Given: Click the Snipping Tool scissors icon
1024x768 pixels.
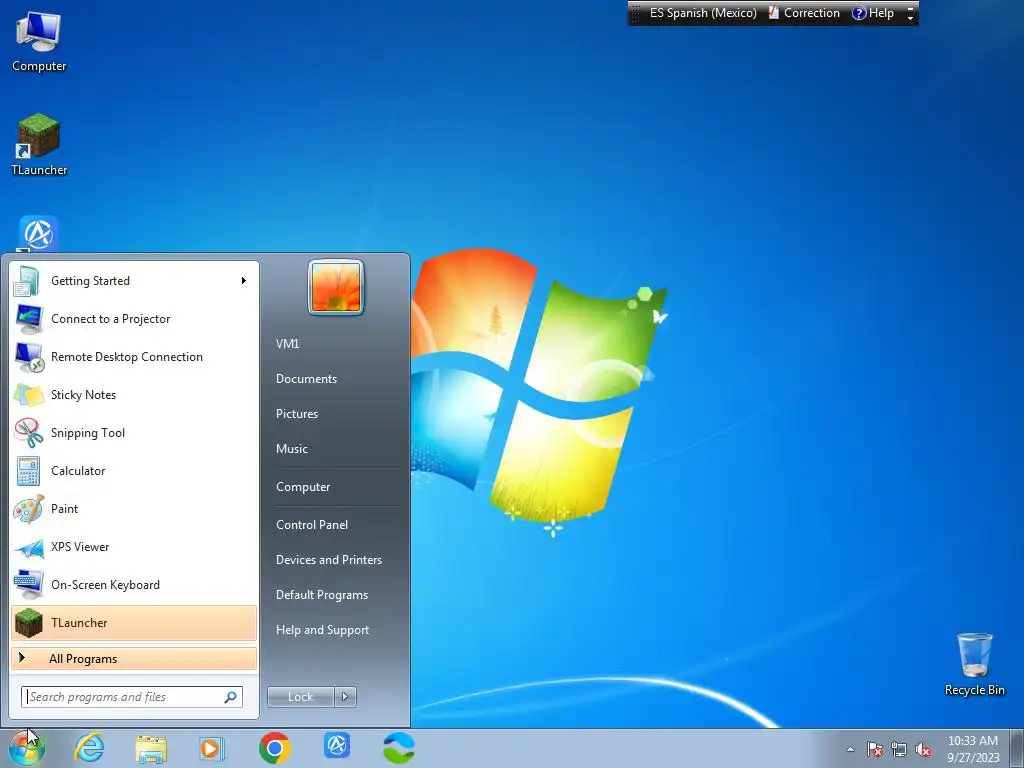Looking at the screenshot, I should coord(29,432).
